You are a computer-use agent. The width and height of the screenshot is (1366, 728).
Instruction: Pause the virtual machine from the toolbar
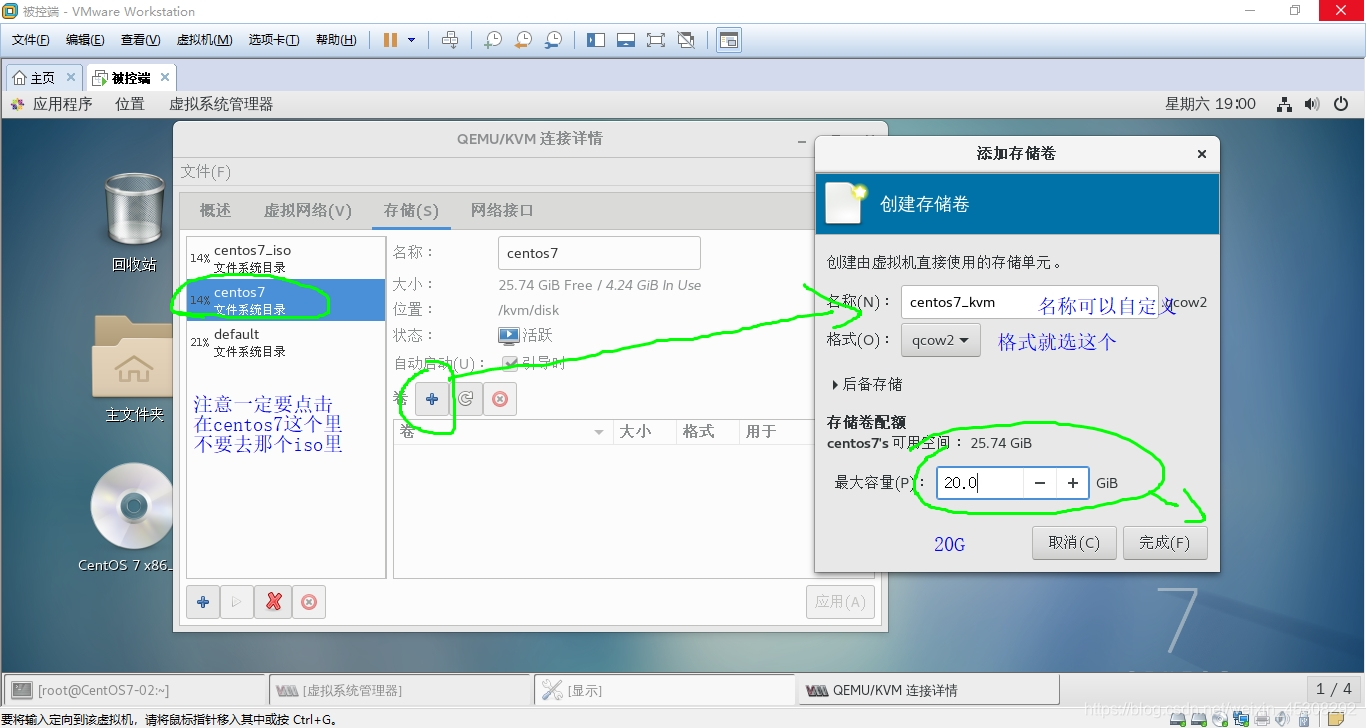(390, 40)
